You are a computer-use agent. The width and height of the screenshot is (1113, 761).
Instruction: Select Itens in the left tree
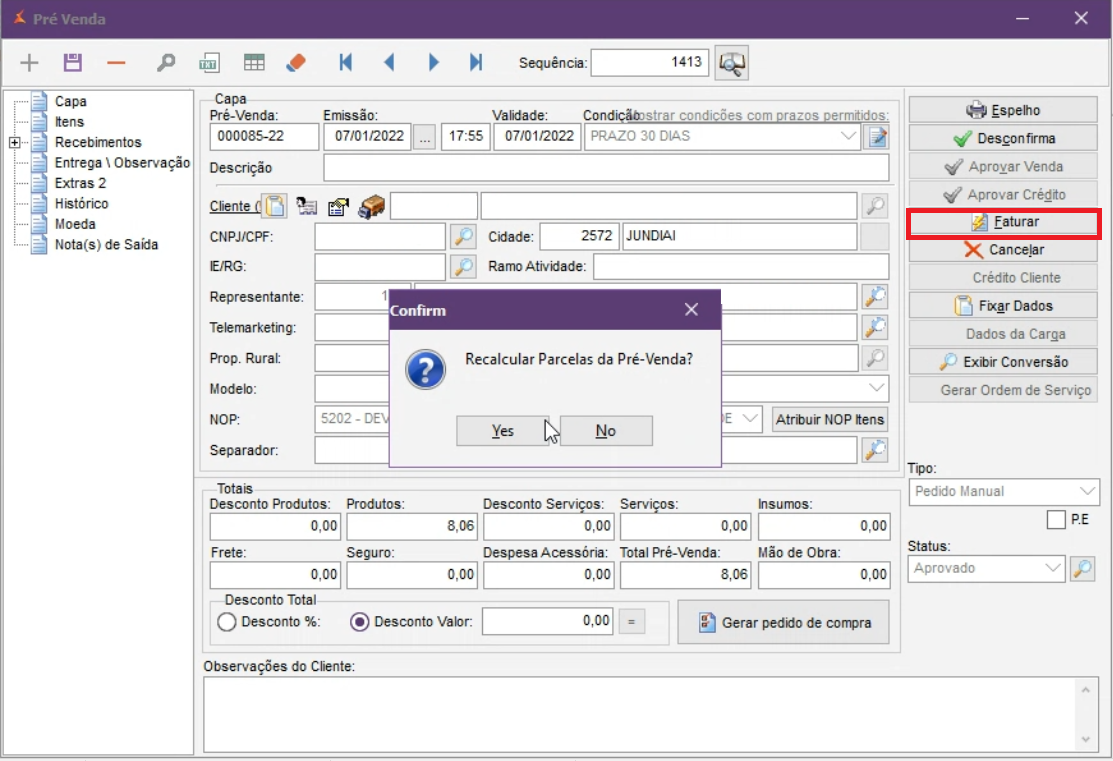(x=70, y=122)
